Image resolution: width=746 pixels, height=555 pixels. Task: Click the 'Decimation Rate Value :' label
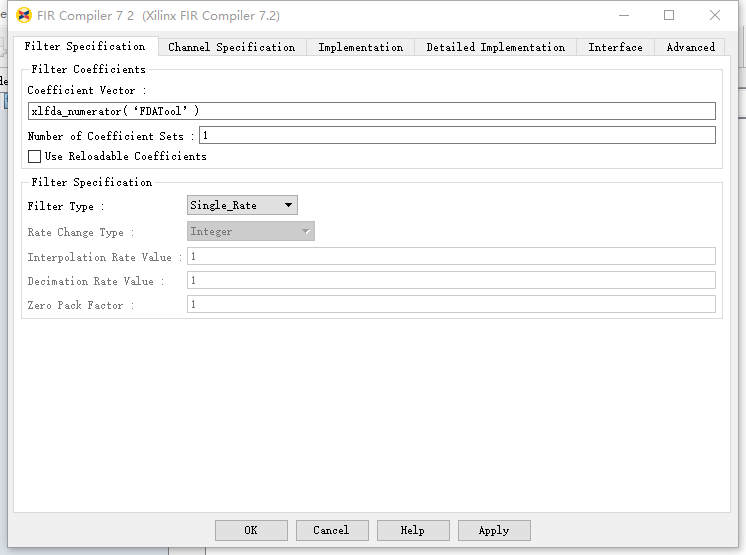point(96,282)
